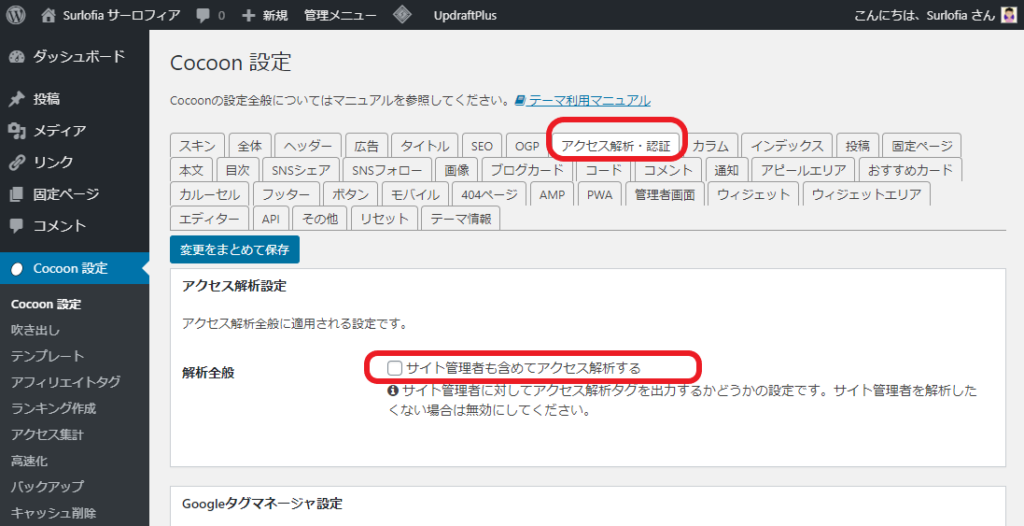Switch to the 全体 tab
This screenshot has width=1024, height=526.
tap(249, 146)
